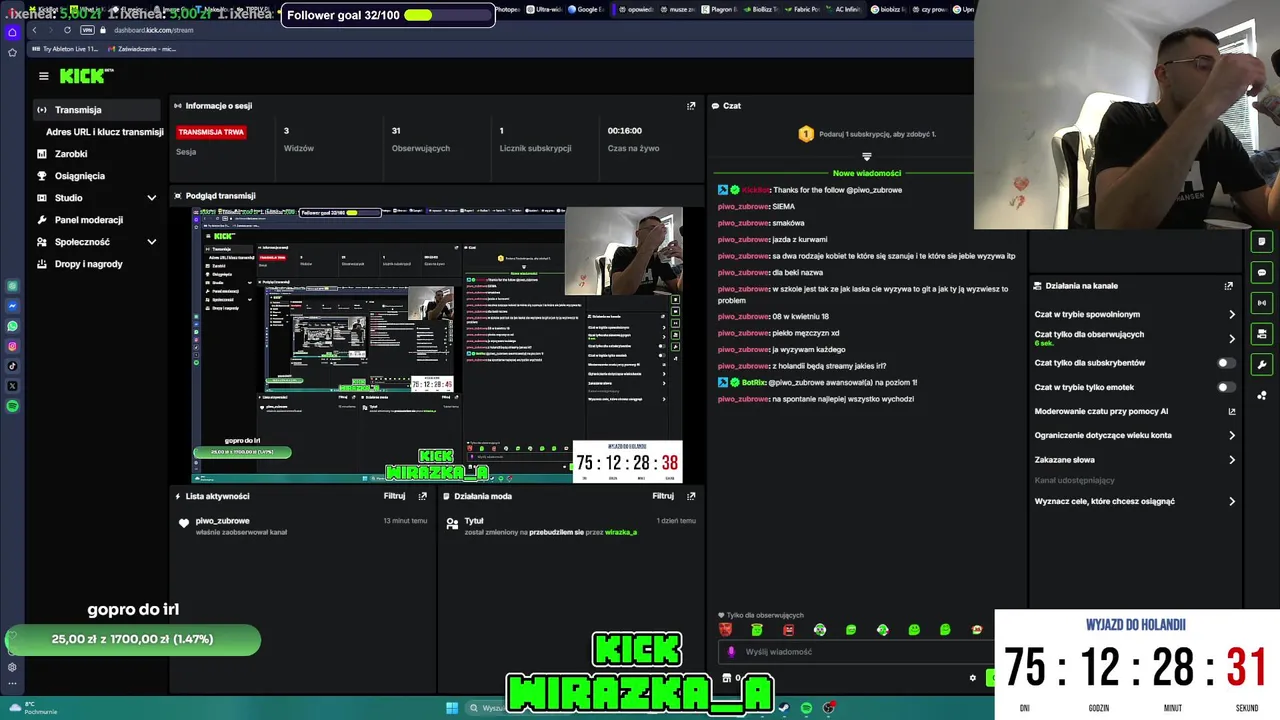Toggle Czat tylko dla subskrybentów switch
This screenshot has height=720, width=1280.
(x=1226, y=363)
